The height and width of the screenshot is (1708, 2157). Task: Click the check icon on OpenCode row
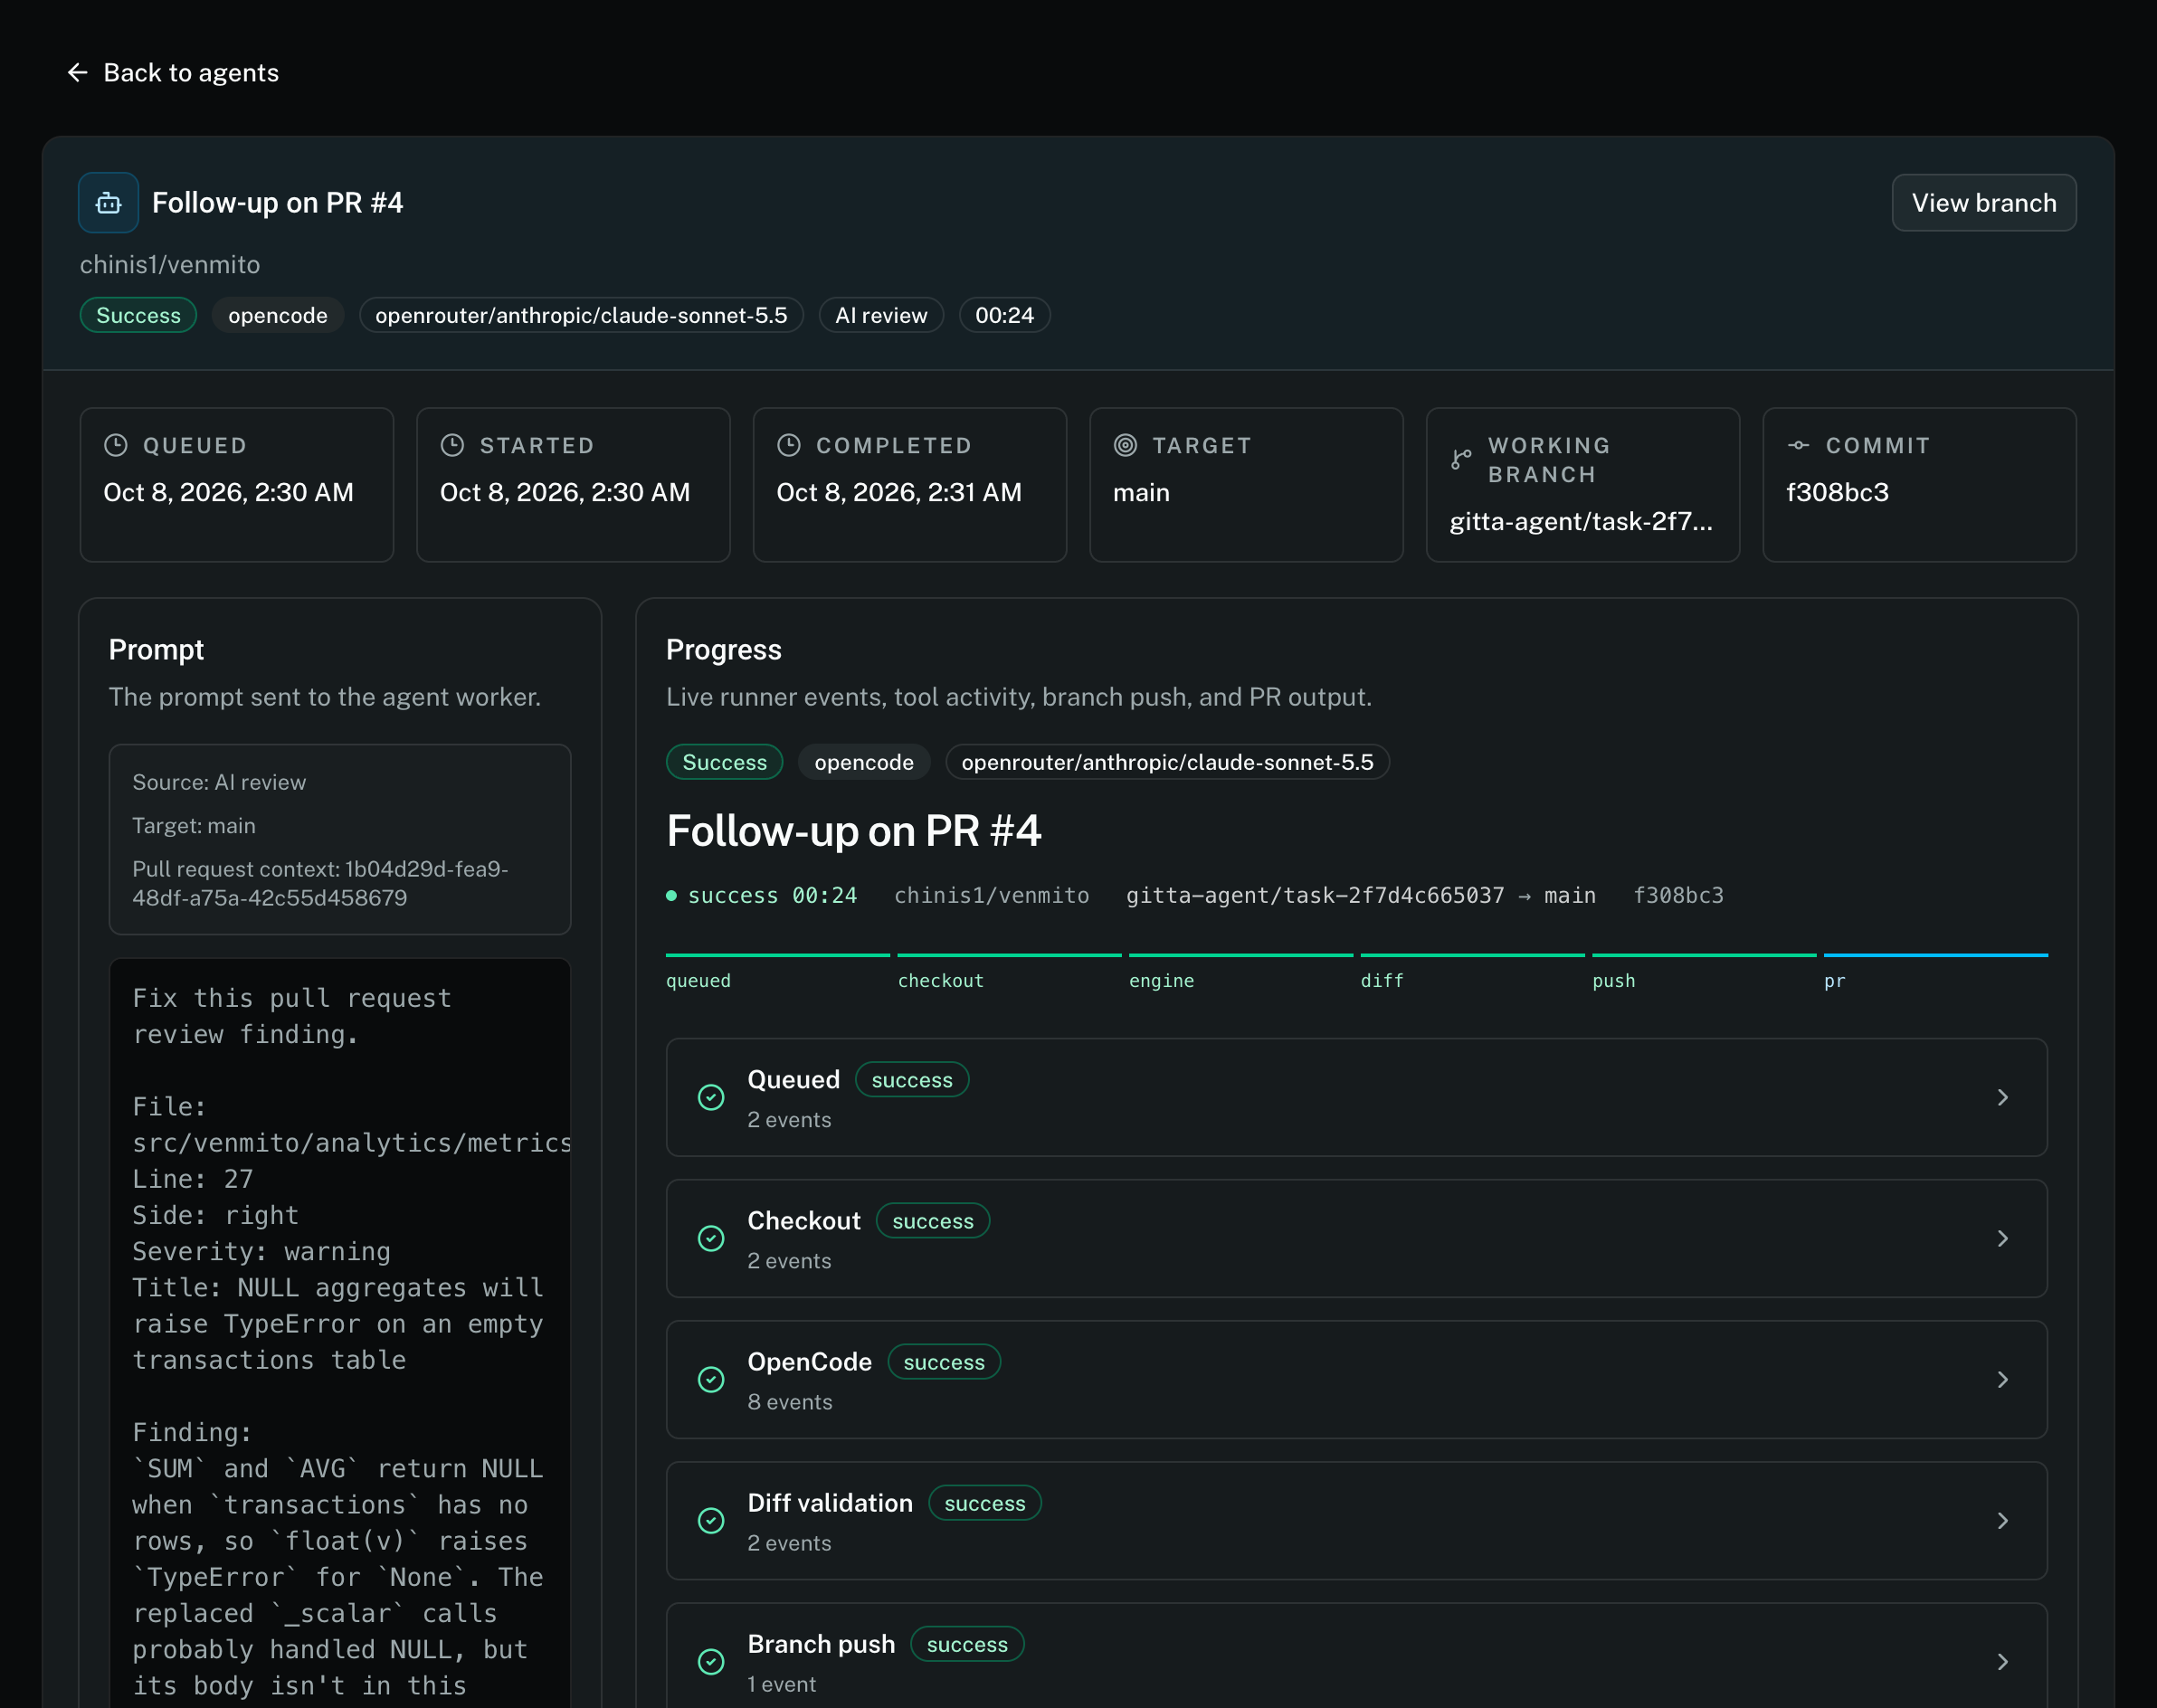coord(711,1380)
